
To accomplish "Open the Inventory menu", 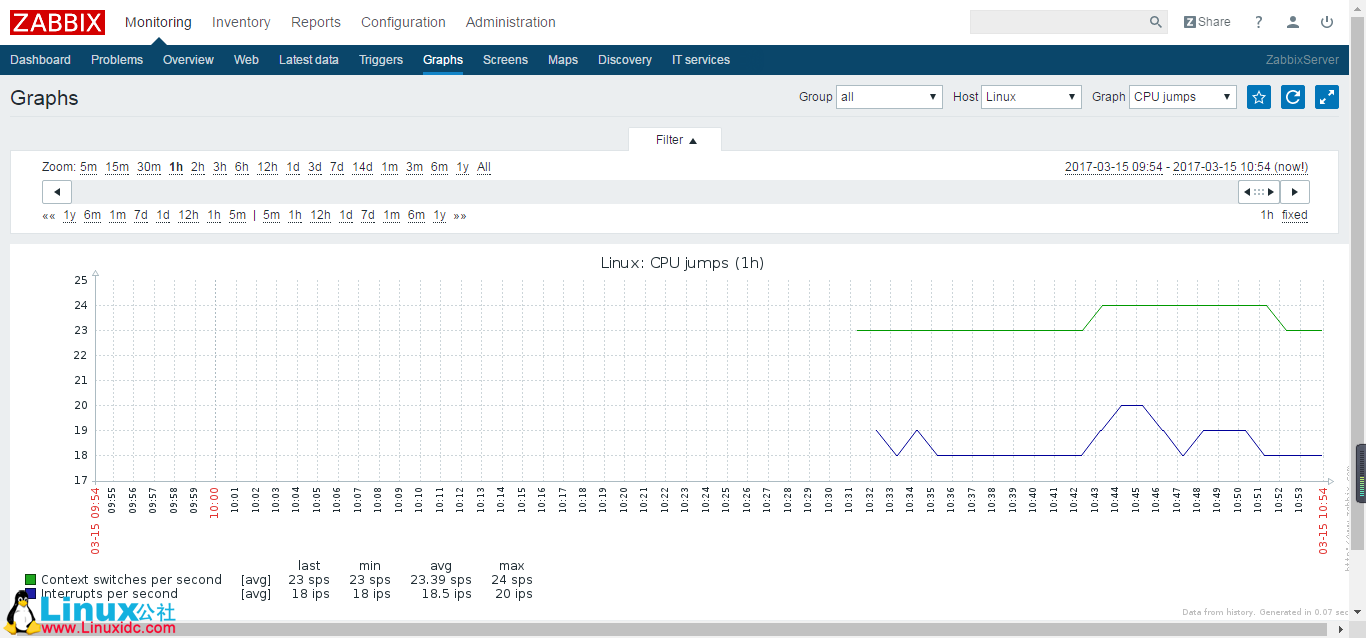I will 240,22.
